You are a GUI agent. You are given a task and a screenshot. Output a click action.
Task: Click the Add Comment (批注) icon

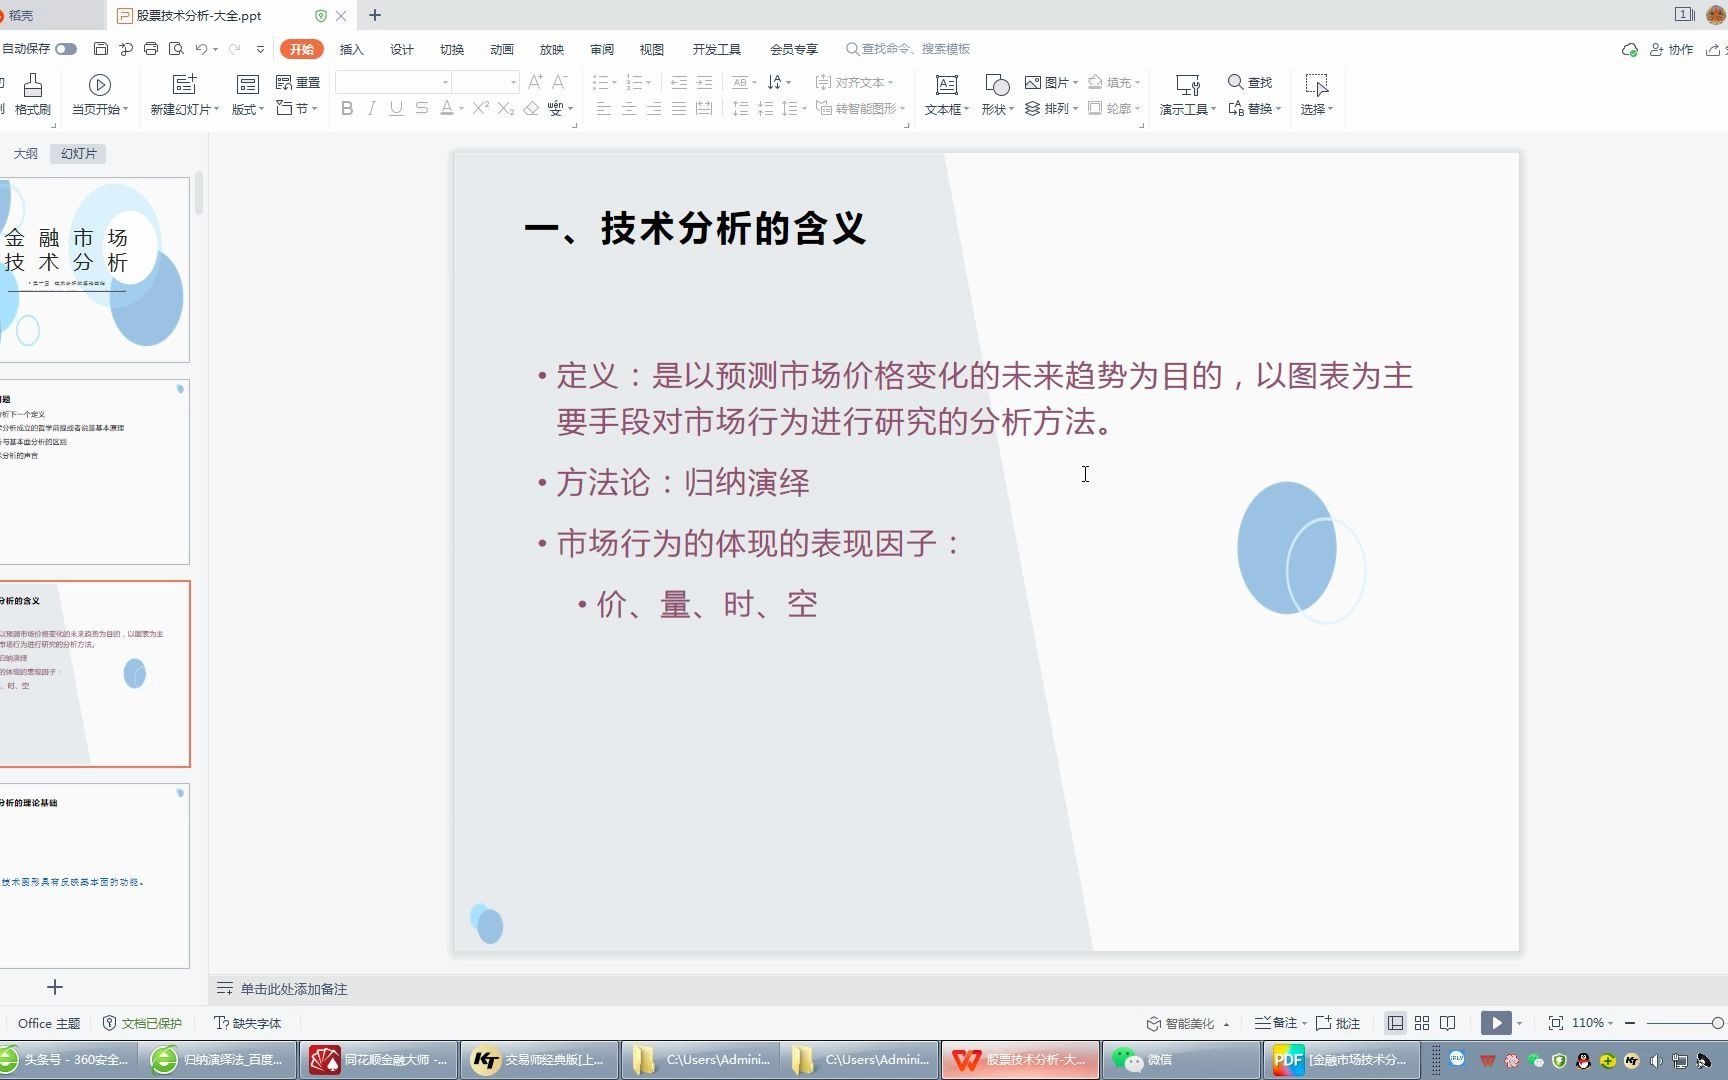[1338, 1023]
